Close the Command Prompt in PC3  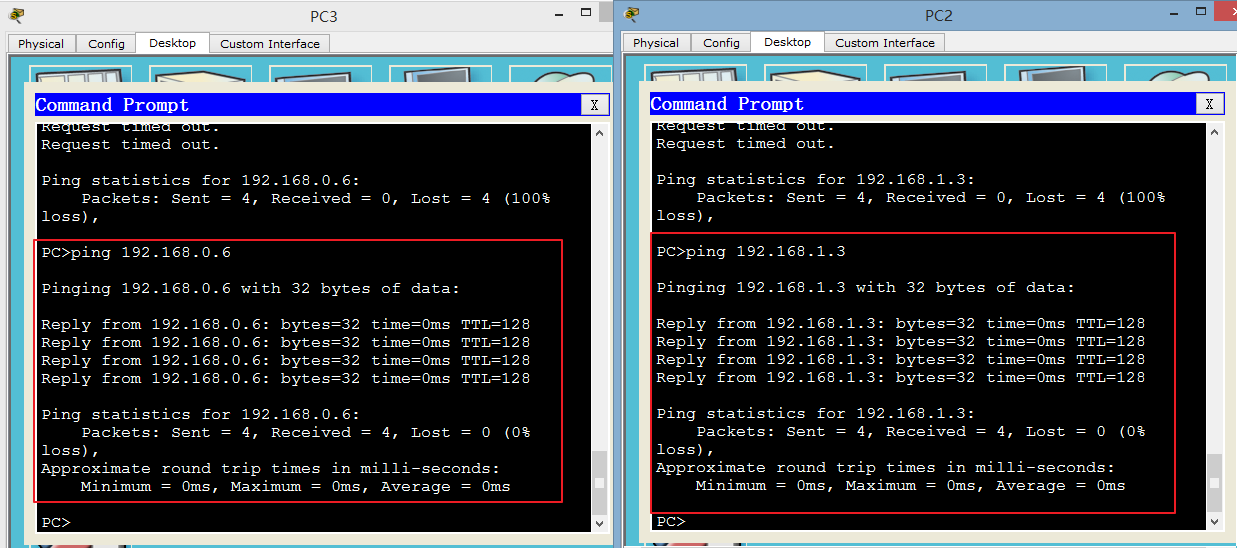tap(594, 105)
